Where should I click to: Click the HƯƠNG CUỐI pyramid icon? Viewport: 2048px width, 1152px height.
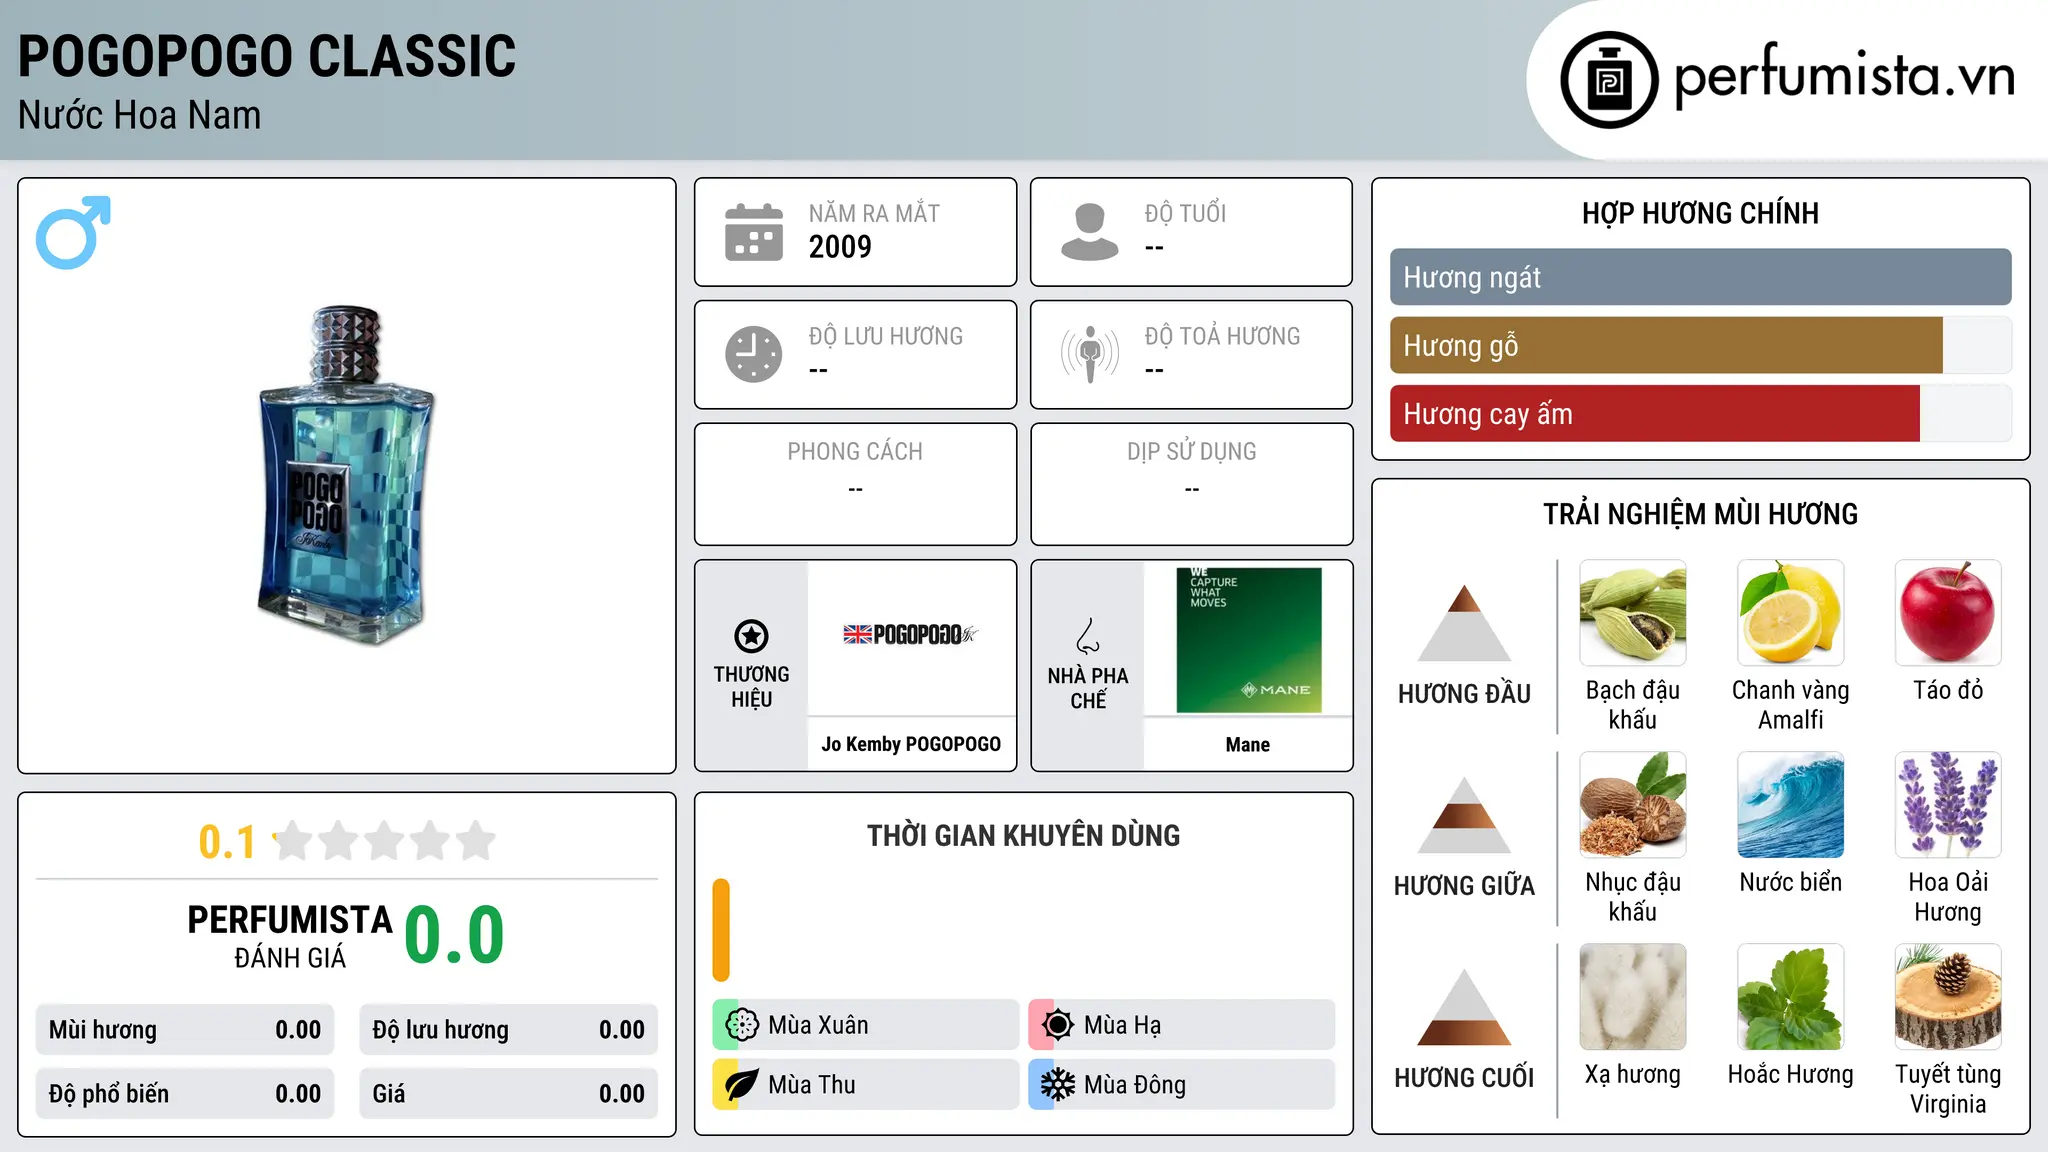pyautogui.click(x=1465, y=1007)
